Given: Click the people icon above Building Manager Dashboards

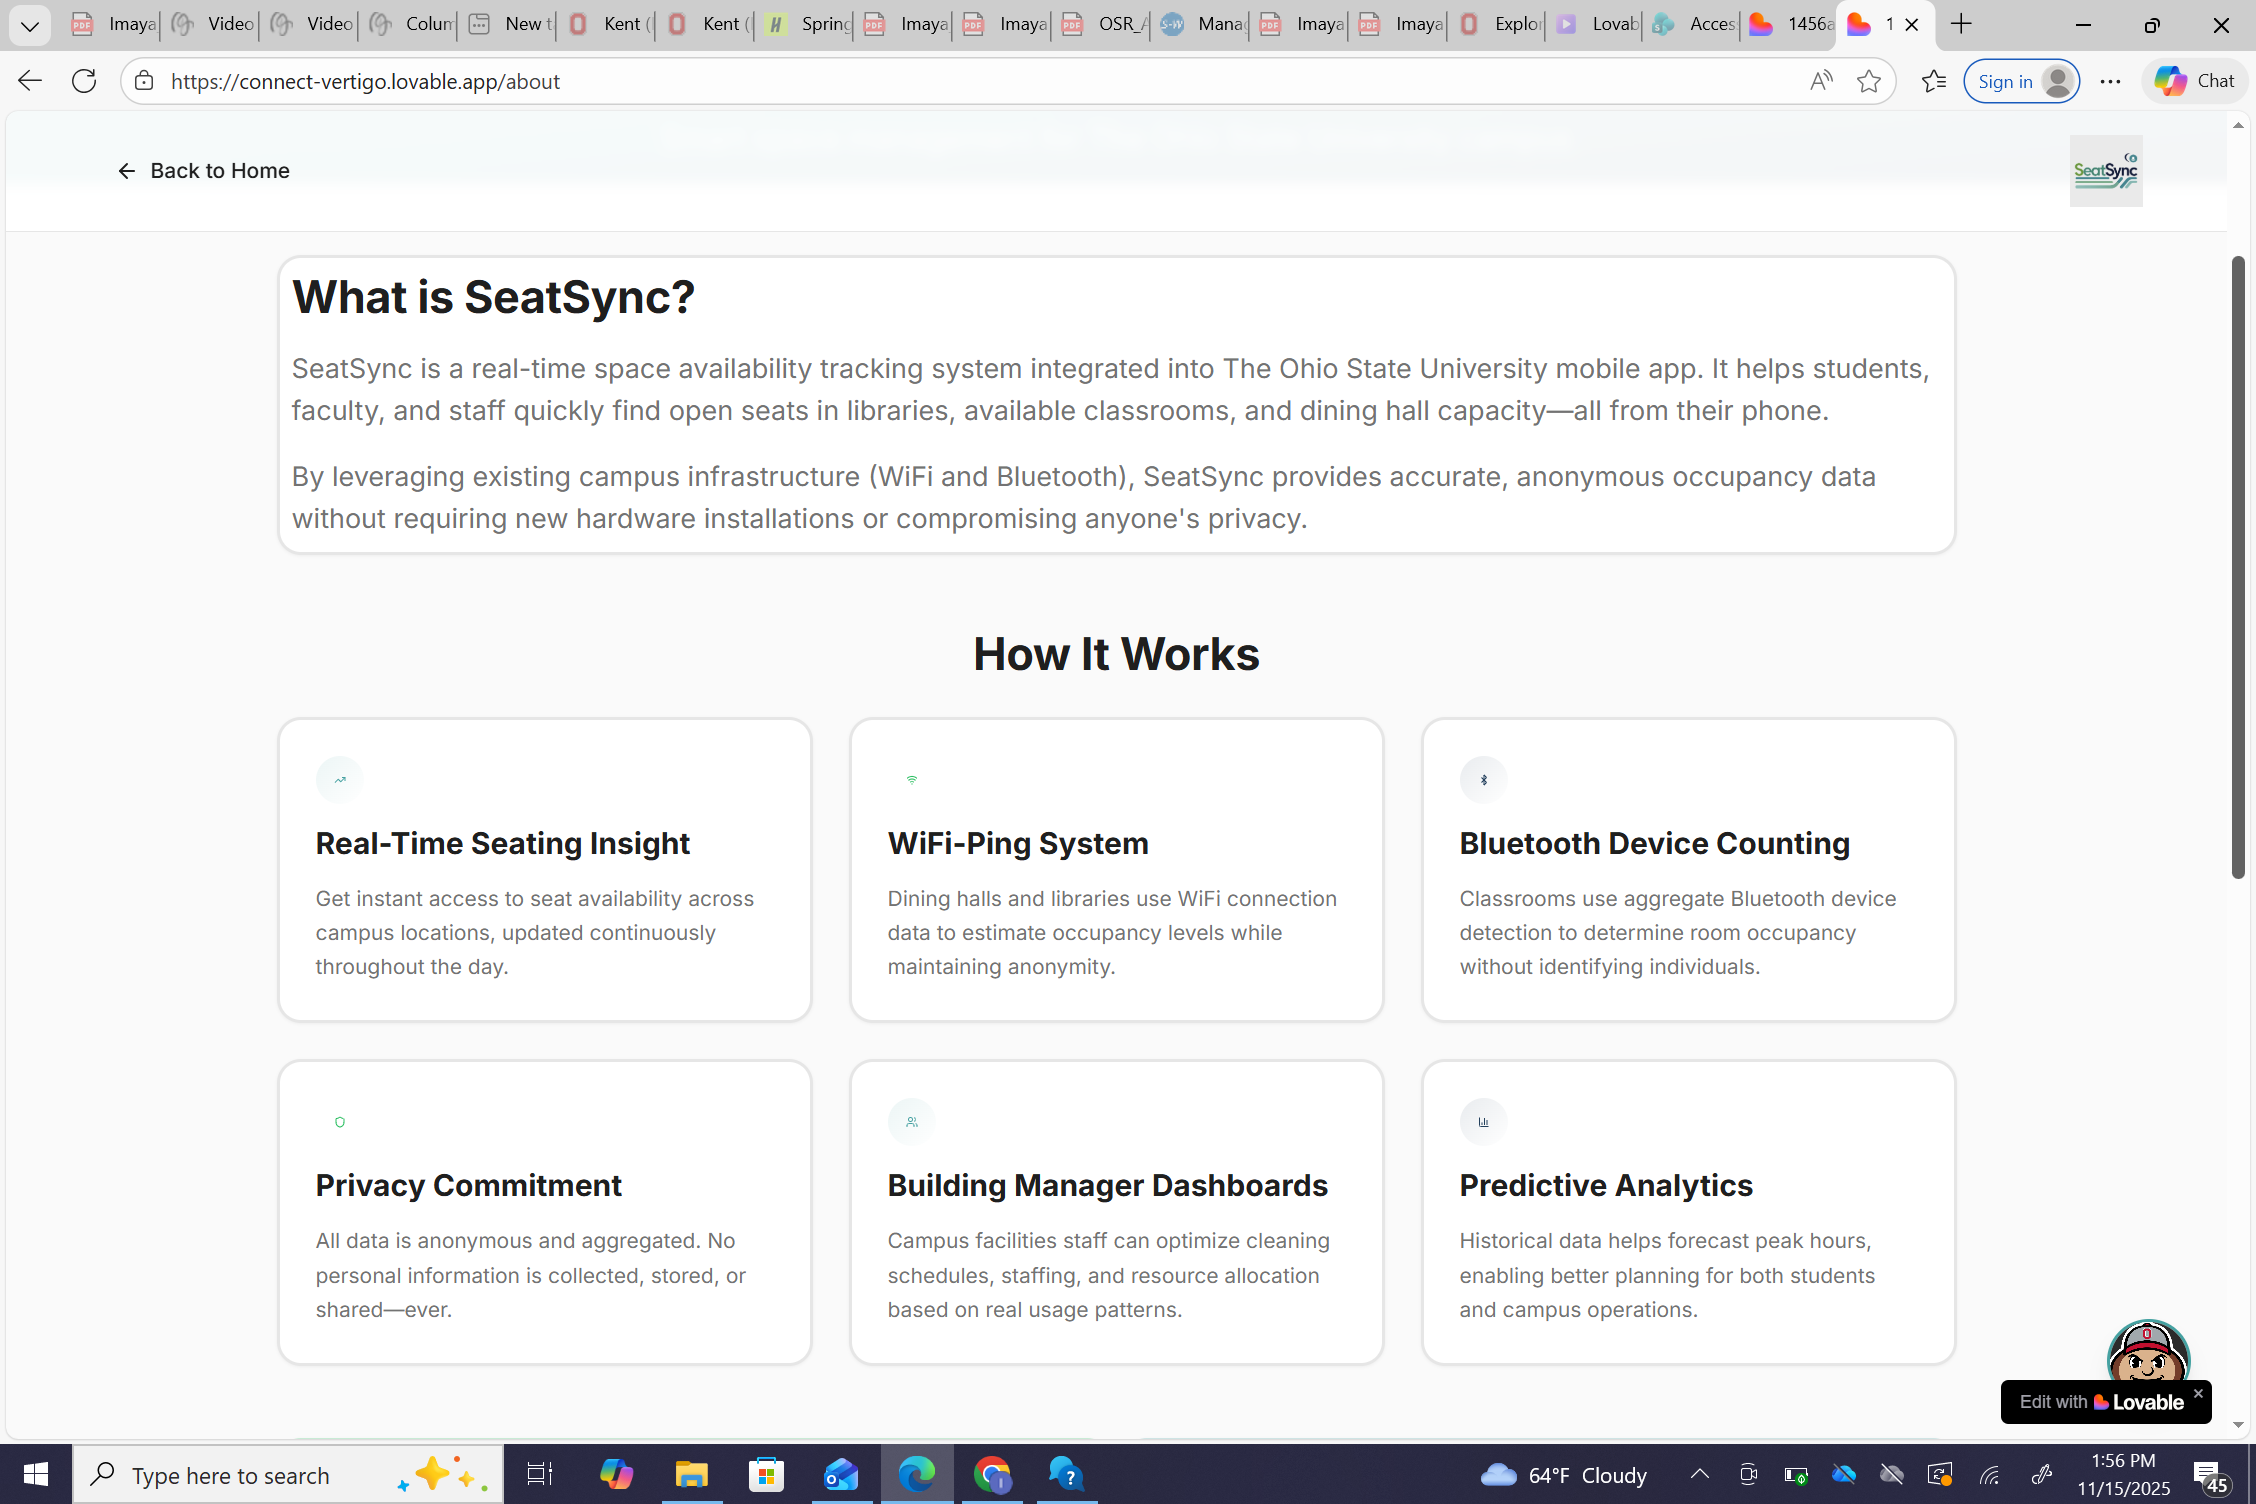Looking at the screenshot, I should [x=911, y=1122].
